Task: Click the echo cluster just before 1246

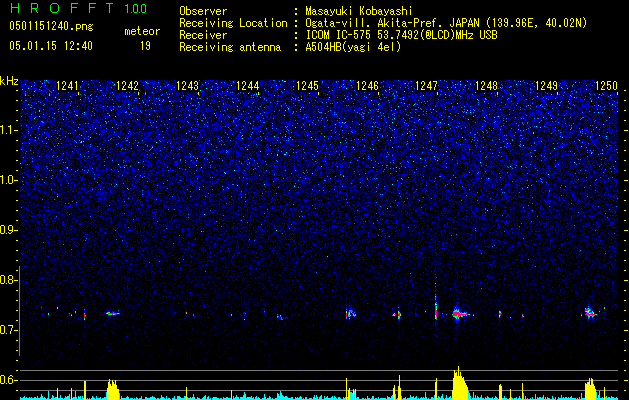Action: coord(350,313)
